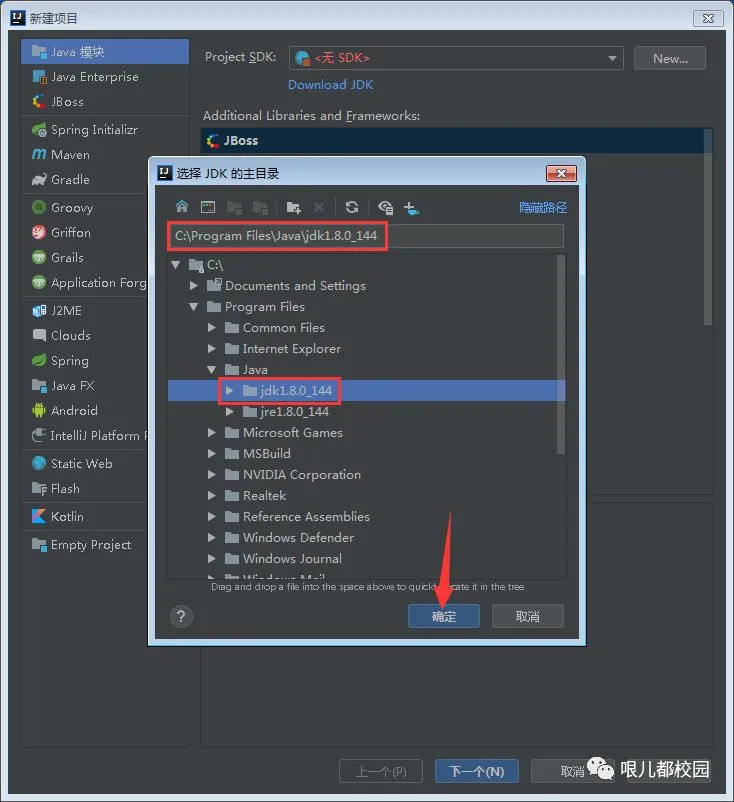Collapse the C:\ drive node
734x802 pixels.
[176, 265]
